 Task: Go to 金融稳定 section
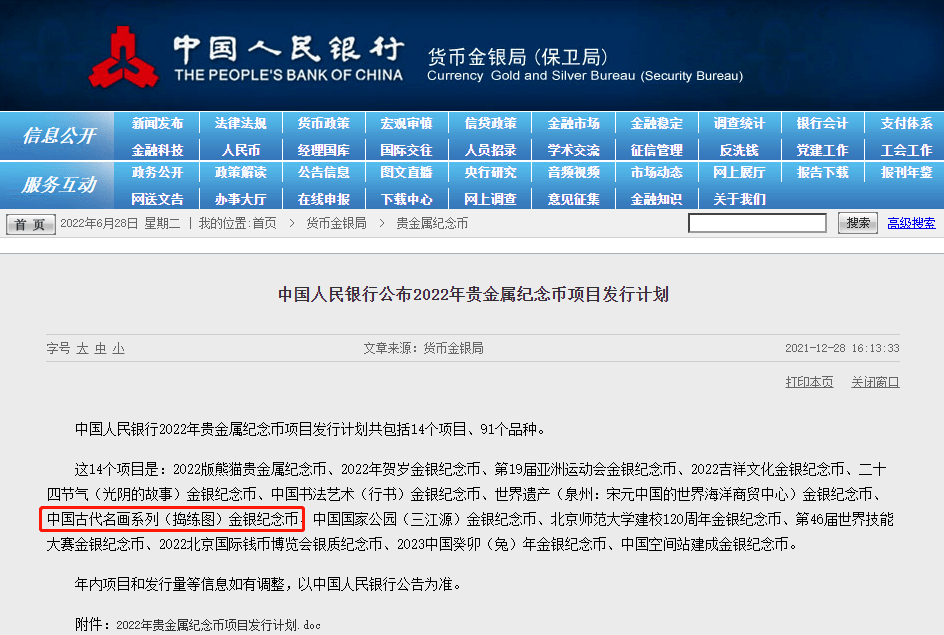(656, 124)
